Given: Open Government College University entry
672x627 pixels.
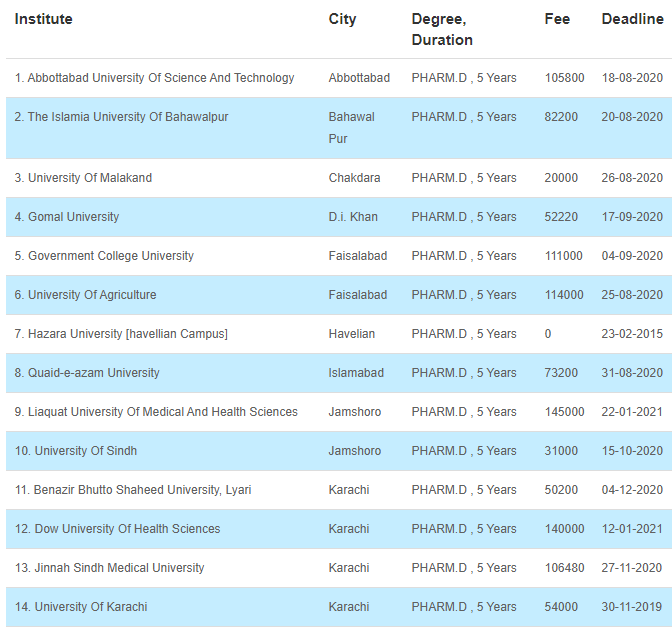Looking at the screenshot, I should (x=111, y=255).
